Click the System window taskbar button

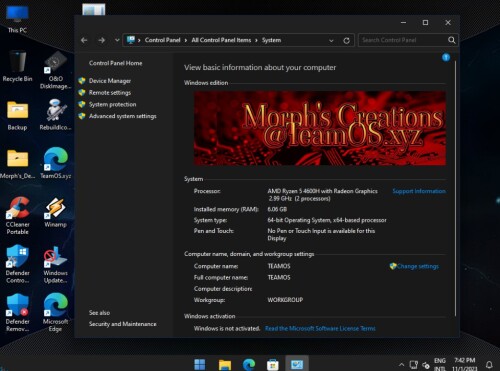297,364
